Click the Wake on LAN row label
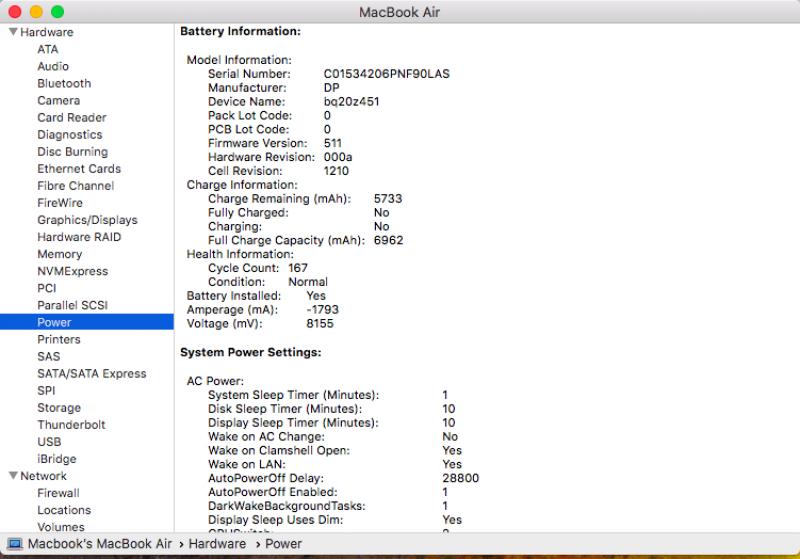 [x=246, y=464]
